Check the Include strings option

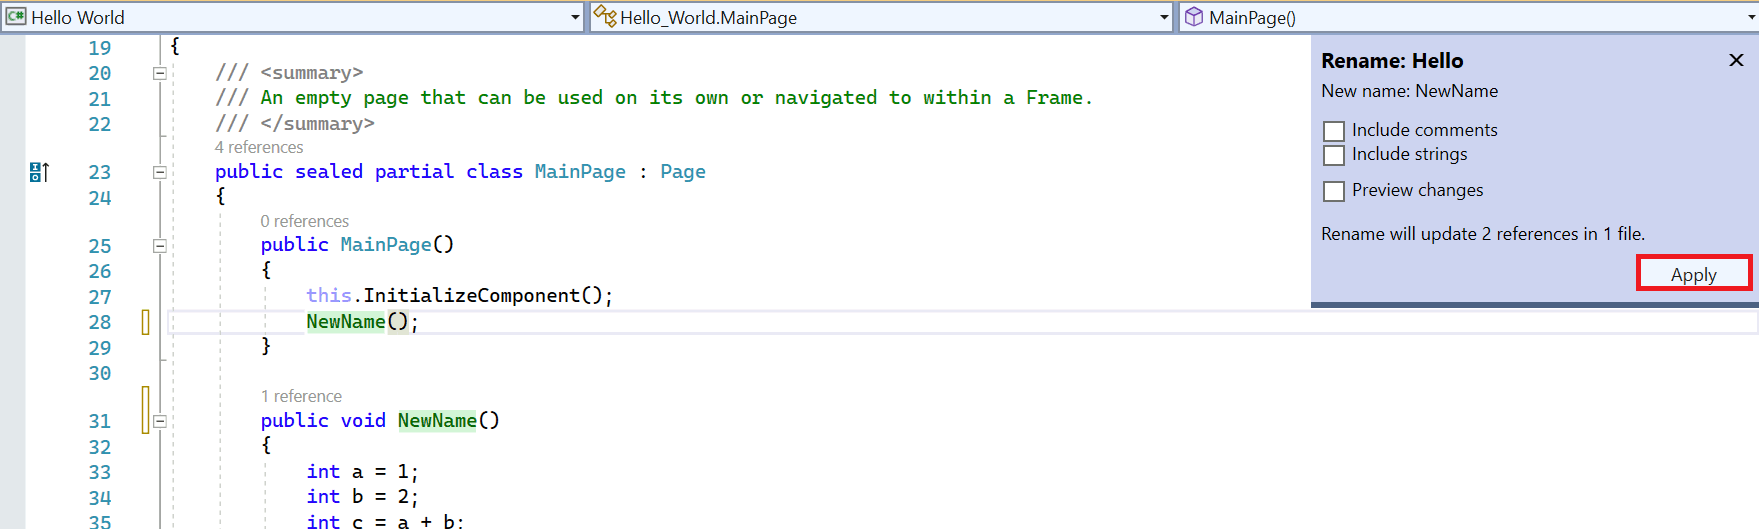[x=1334, y=155]
